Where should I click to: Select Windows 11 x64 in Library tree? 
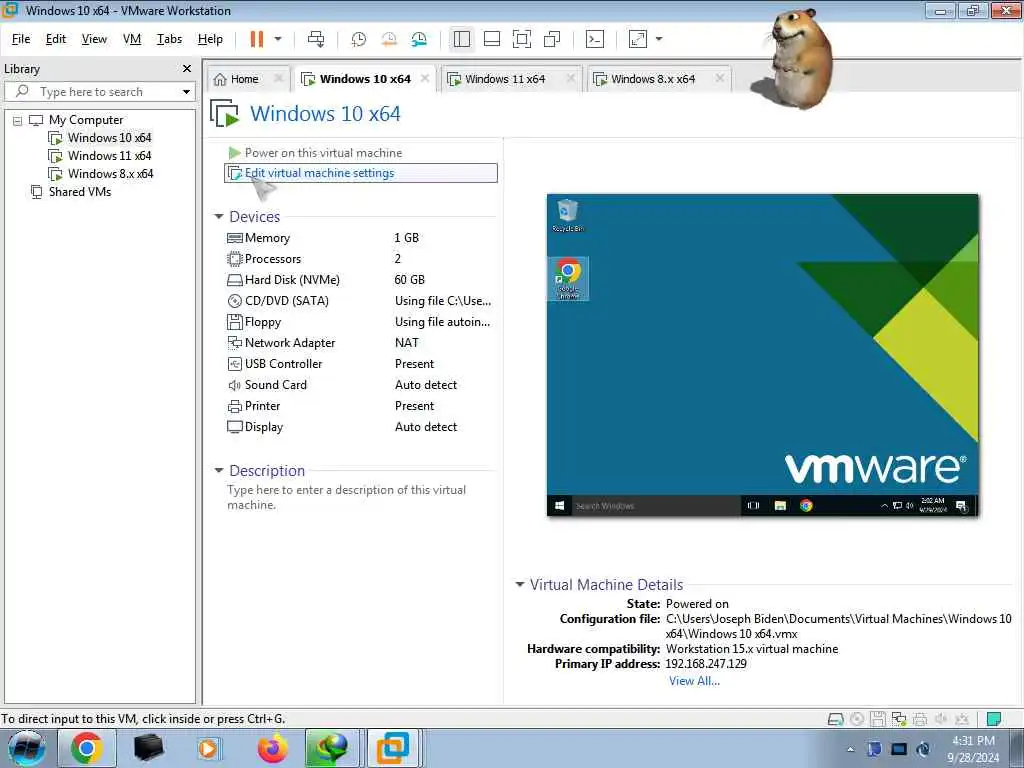(x=100, y=156)
